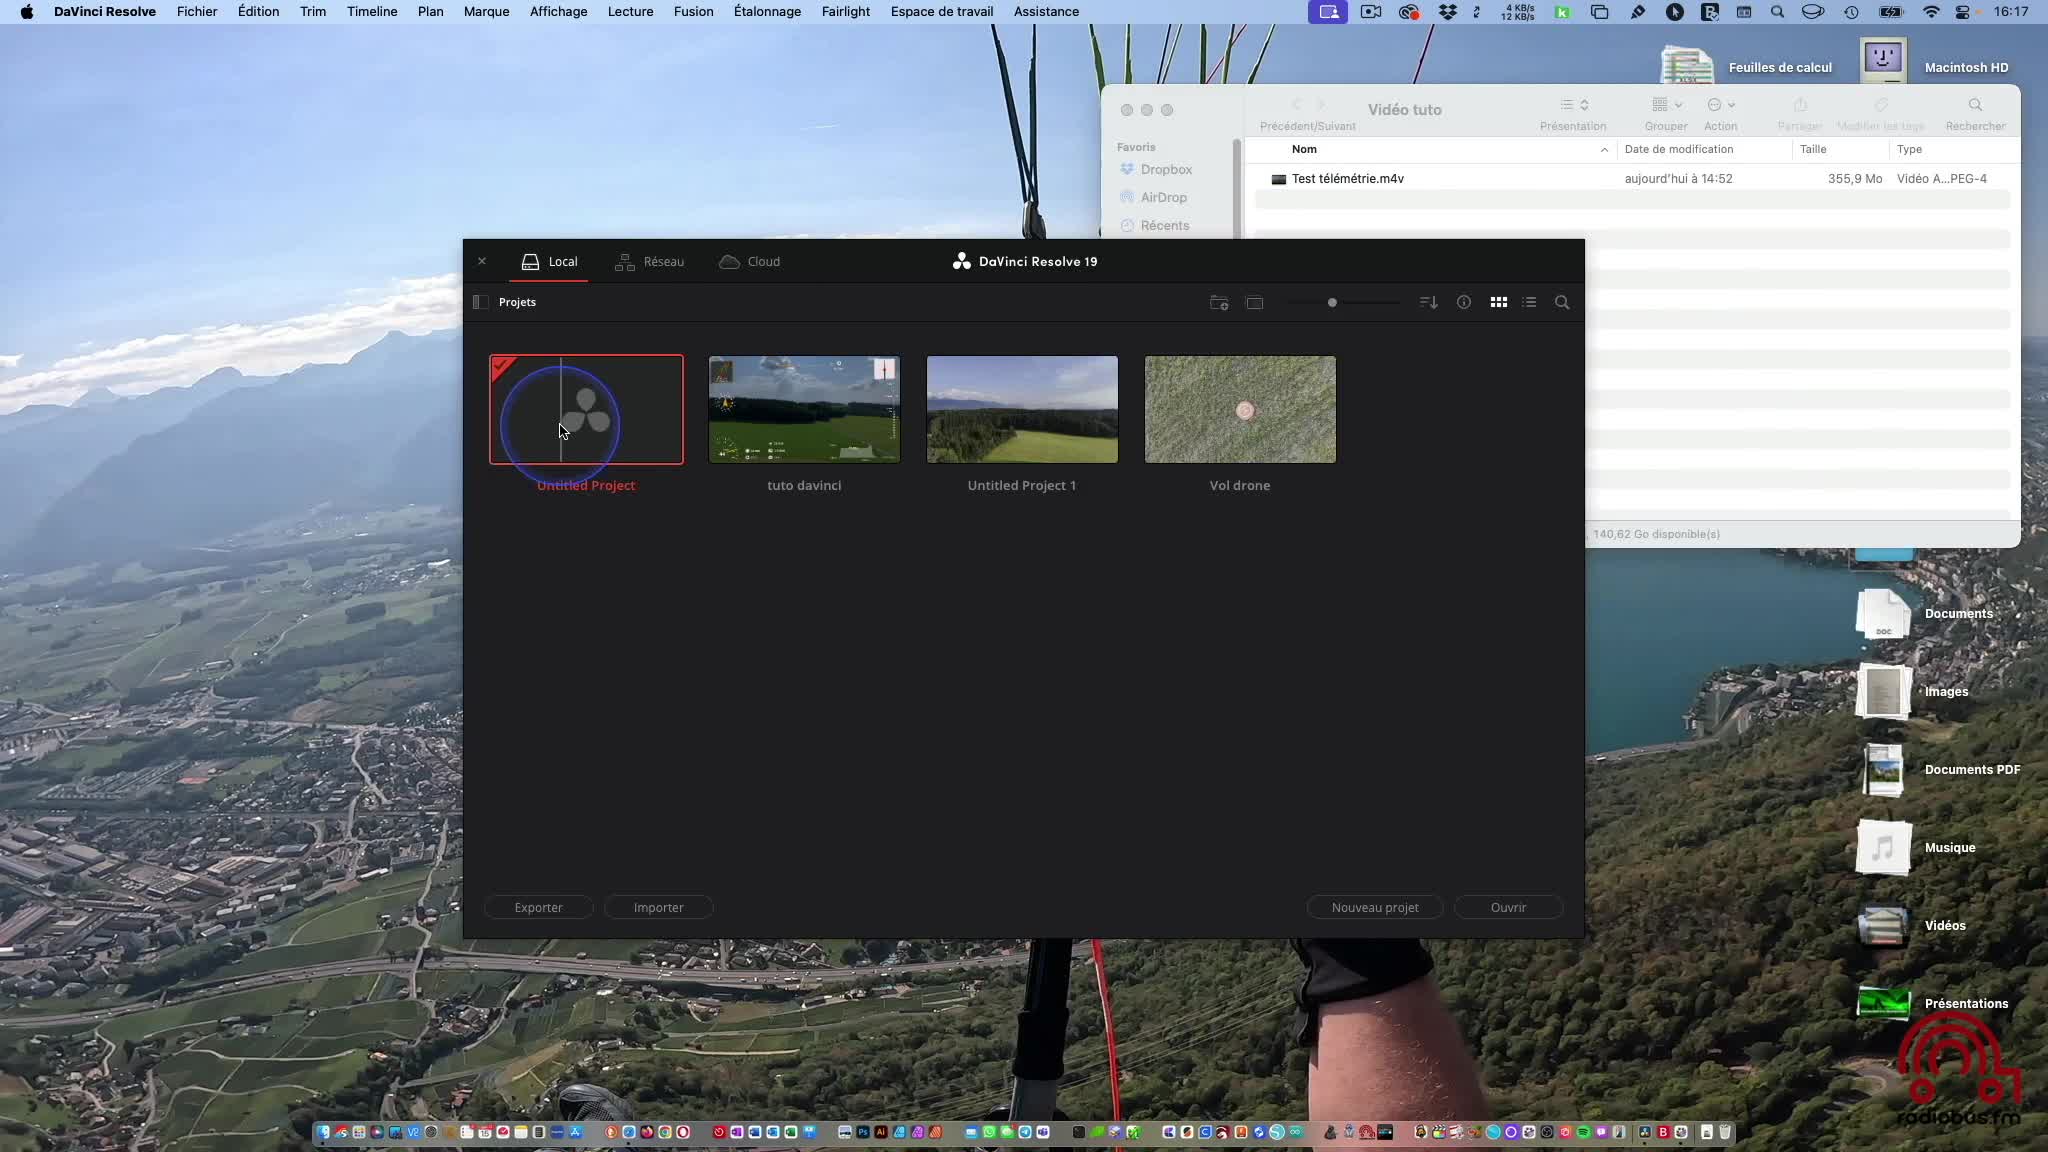
Task: Open the Fusion menu
Action: click(x=693, y=12)
